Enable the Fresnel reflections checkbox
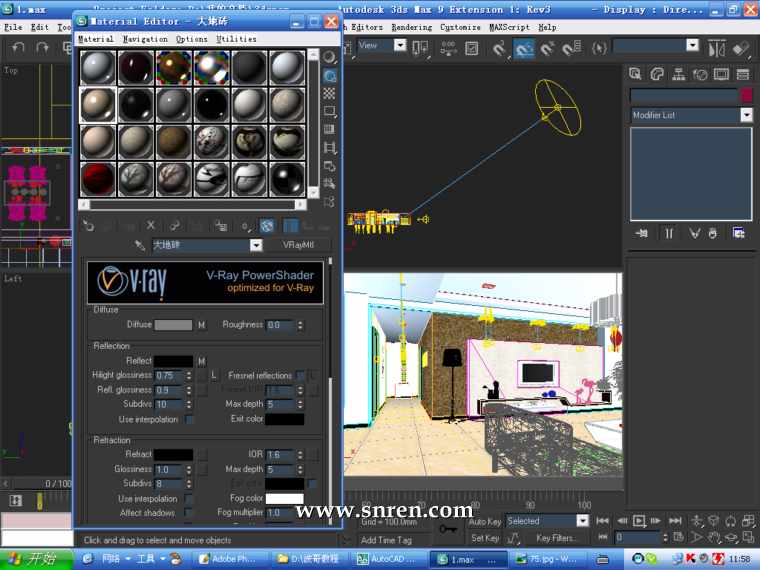 pyautogui.click(x=300, y=375)
